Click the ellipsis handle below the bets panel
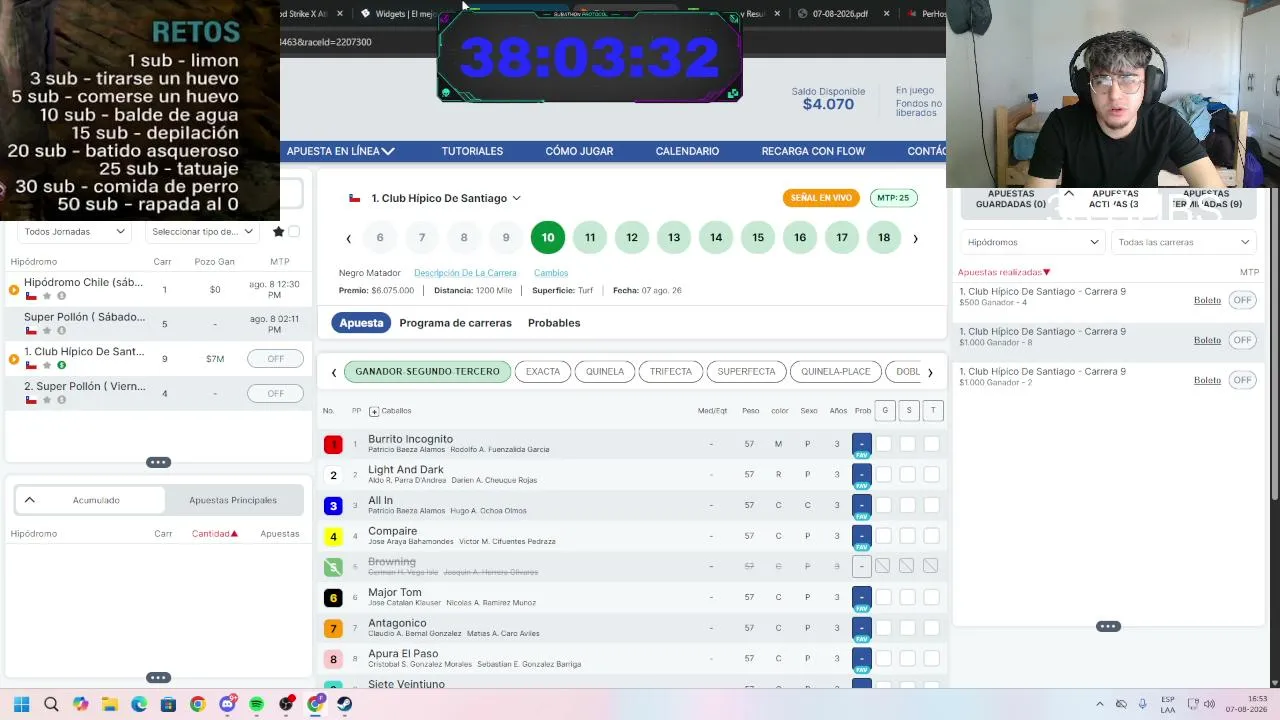 (1108, 626)
